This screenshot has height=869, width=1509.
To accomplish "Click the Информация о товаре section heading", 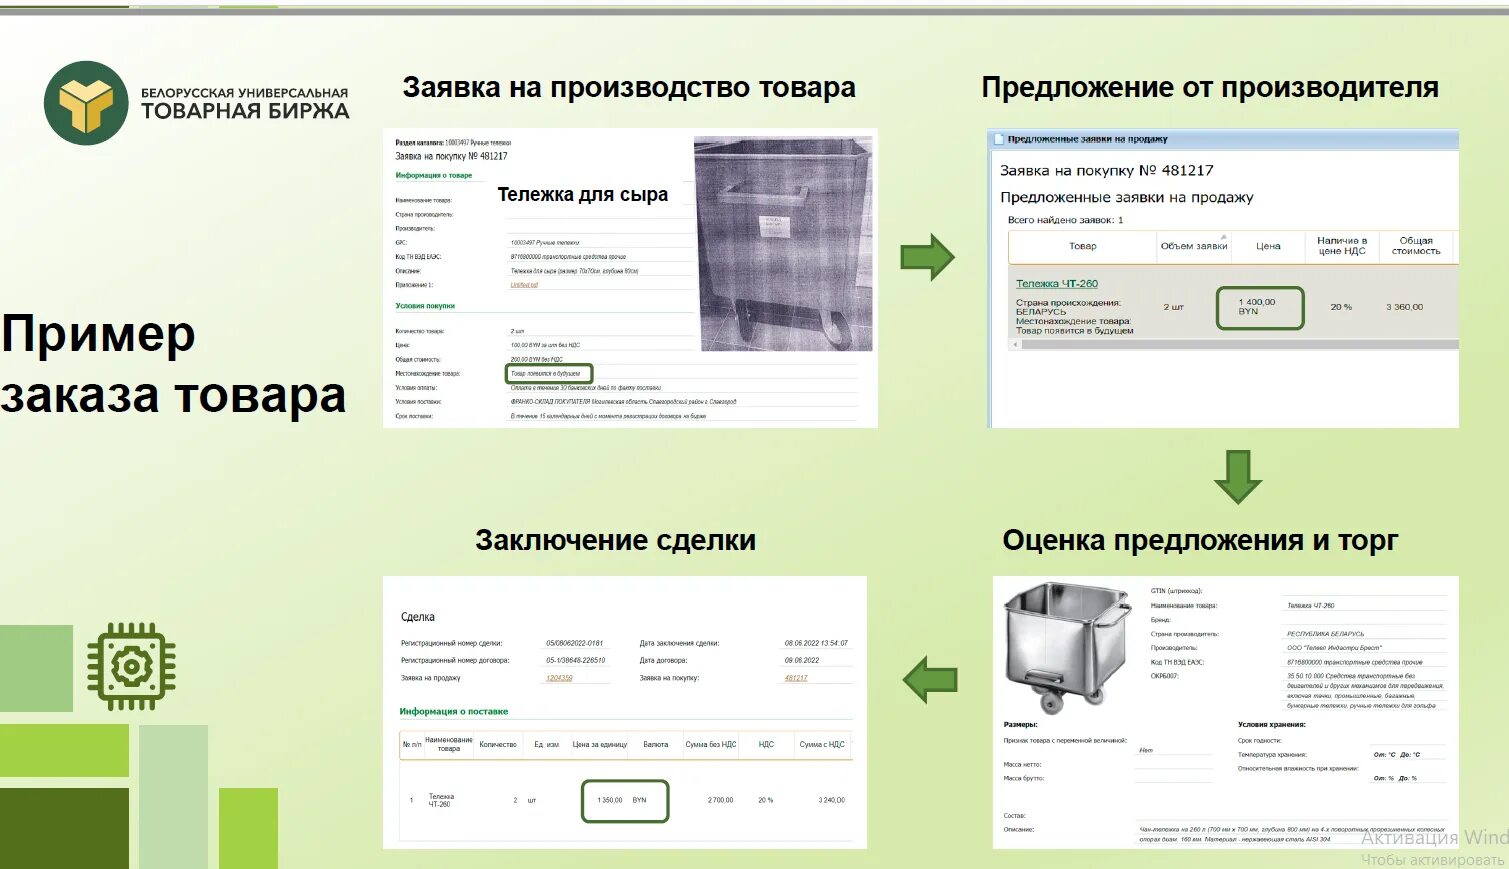I will 433,175.
